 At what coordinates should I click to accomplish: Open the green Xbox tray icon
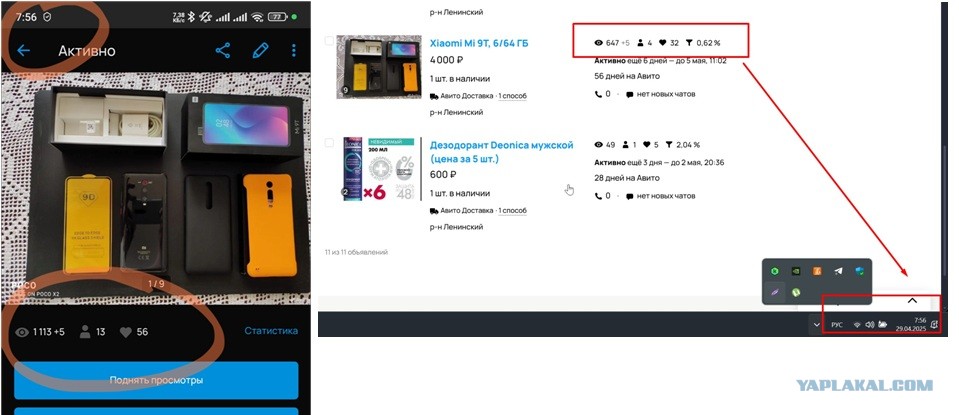(776, 271)
